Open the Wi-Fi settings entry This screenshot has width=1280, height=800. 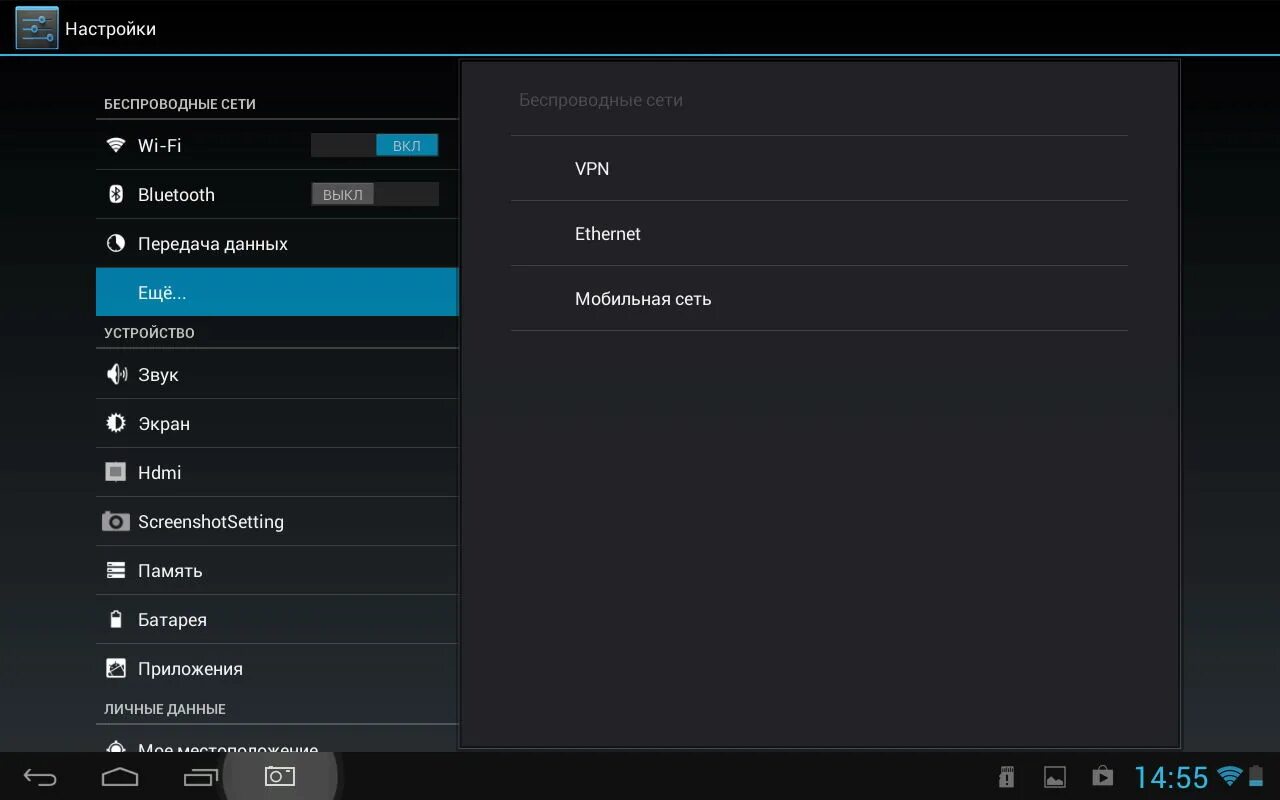click(277, 145)
